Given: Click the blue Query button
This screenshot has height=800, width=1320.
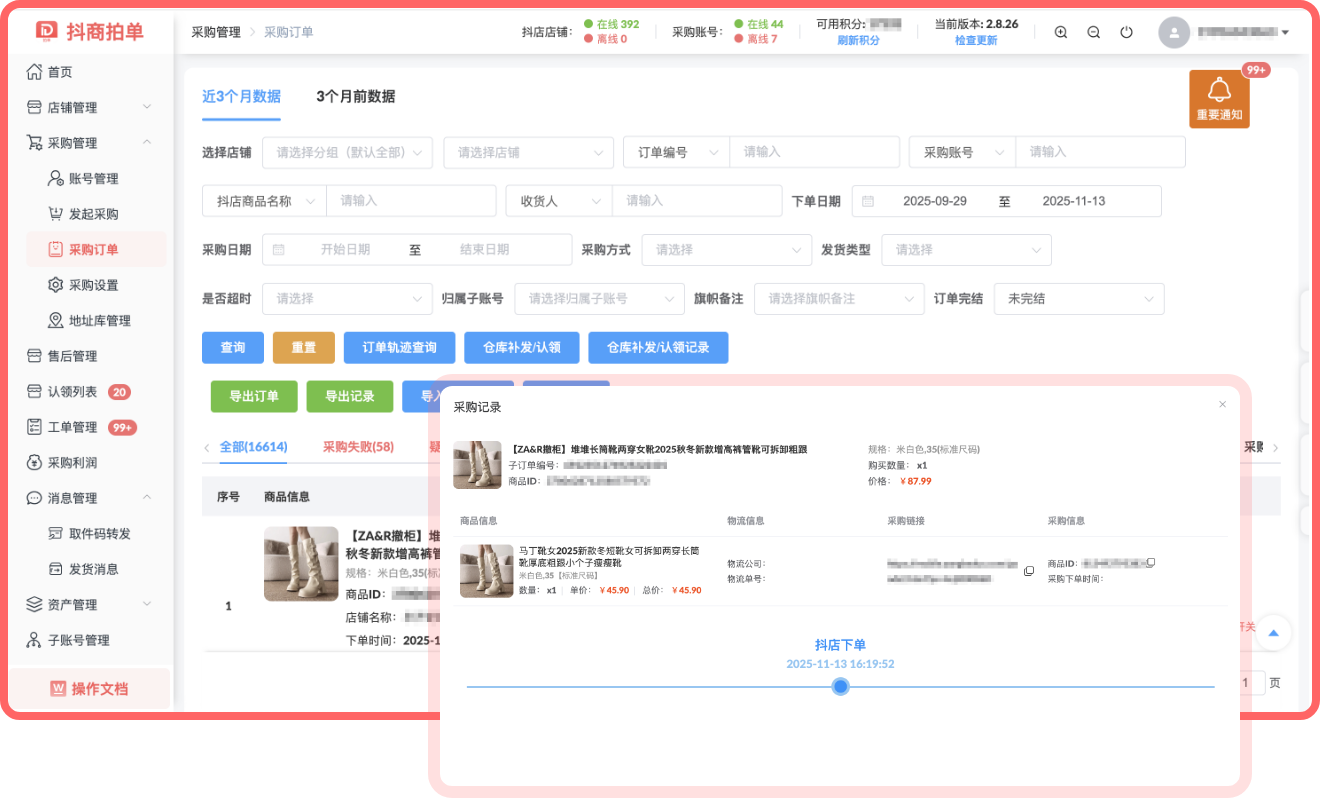Looking at the screenshot, I should [x=232, y=347].
